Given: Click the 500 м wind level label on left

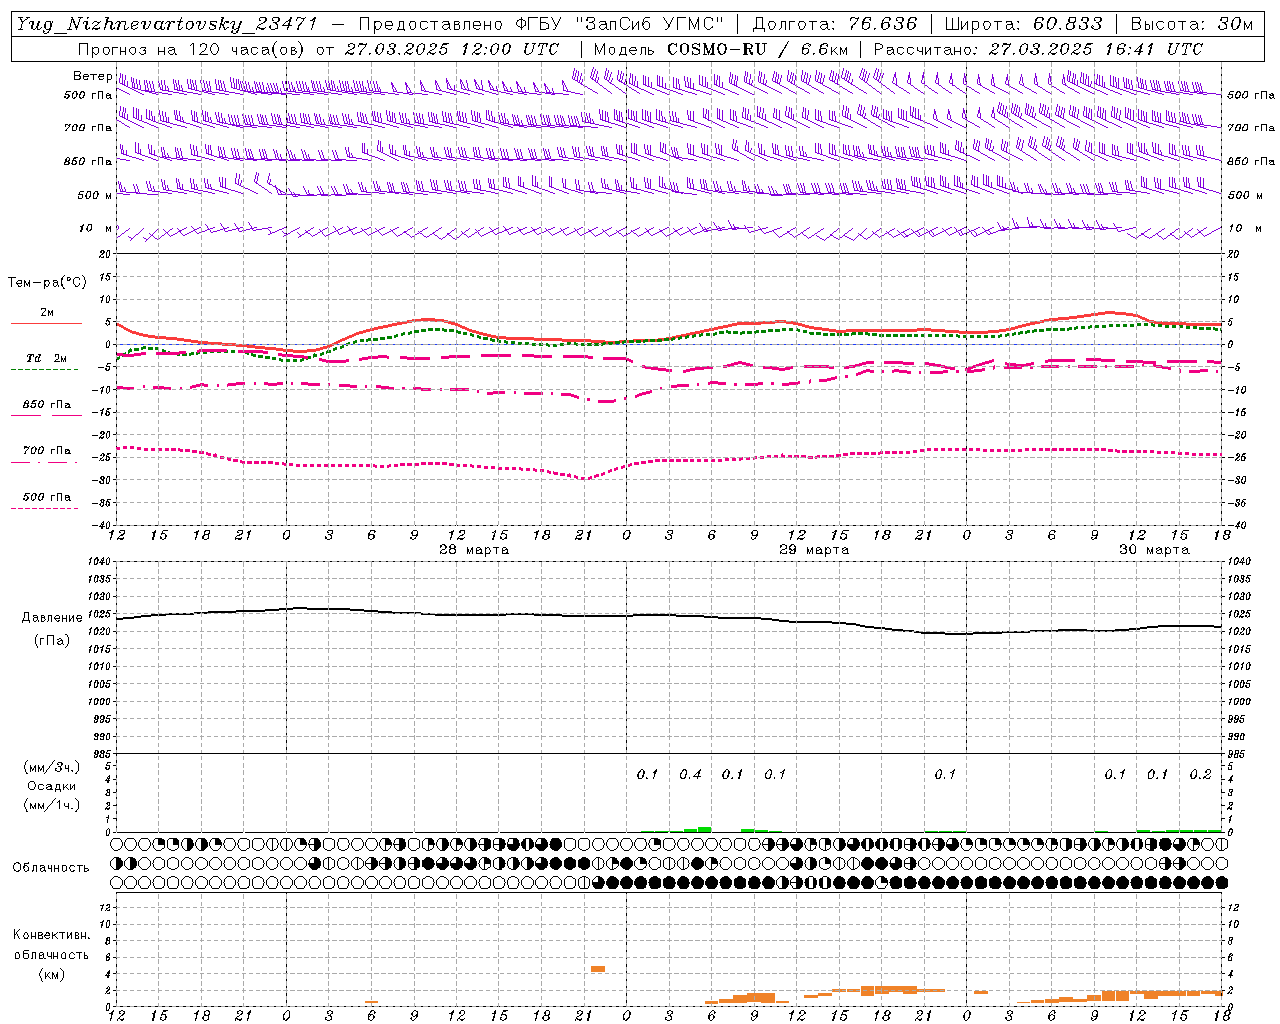Looking at the screenshot, I should pos(95,195).
